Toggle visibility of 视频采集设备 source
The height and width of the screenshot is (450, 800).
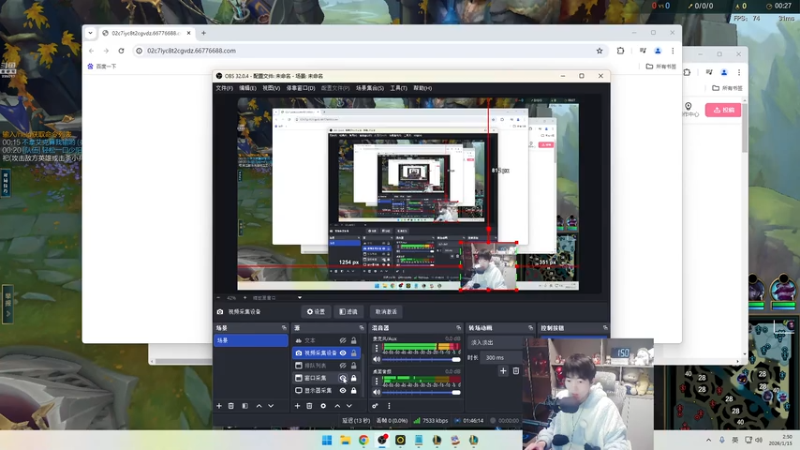pos(343,353)
